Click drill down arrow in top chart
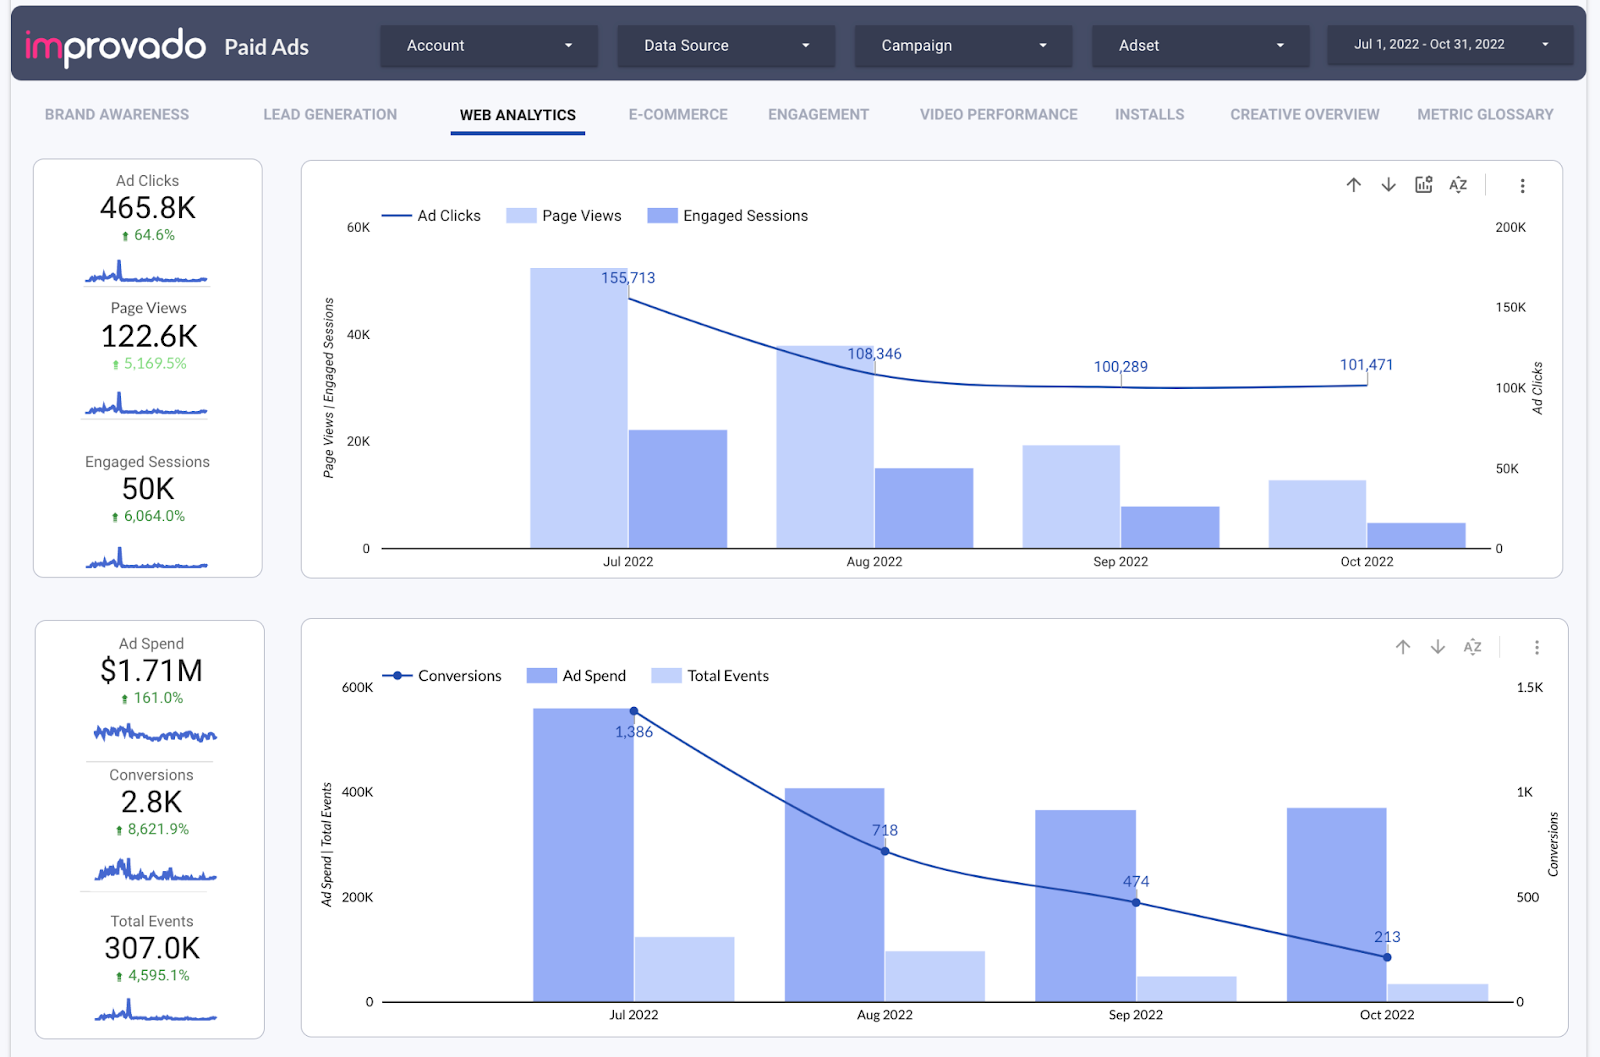 coord(1388,185)
